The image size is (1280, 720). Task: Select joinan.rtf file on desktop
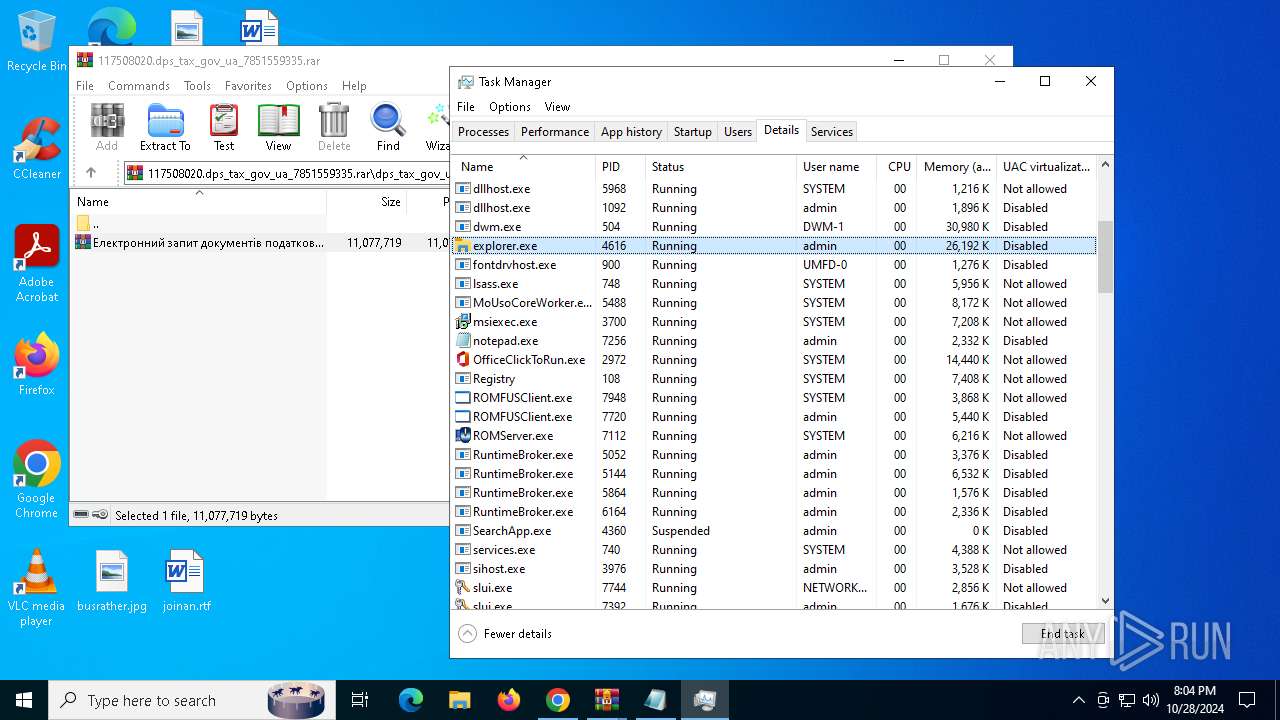click(186, 581)
